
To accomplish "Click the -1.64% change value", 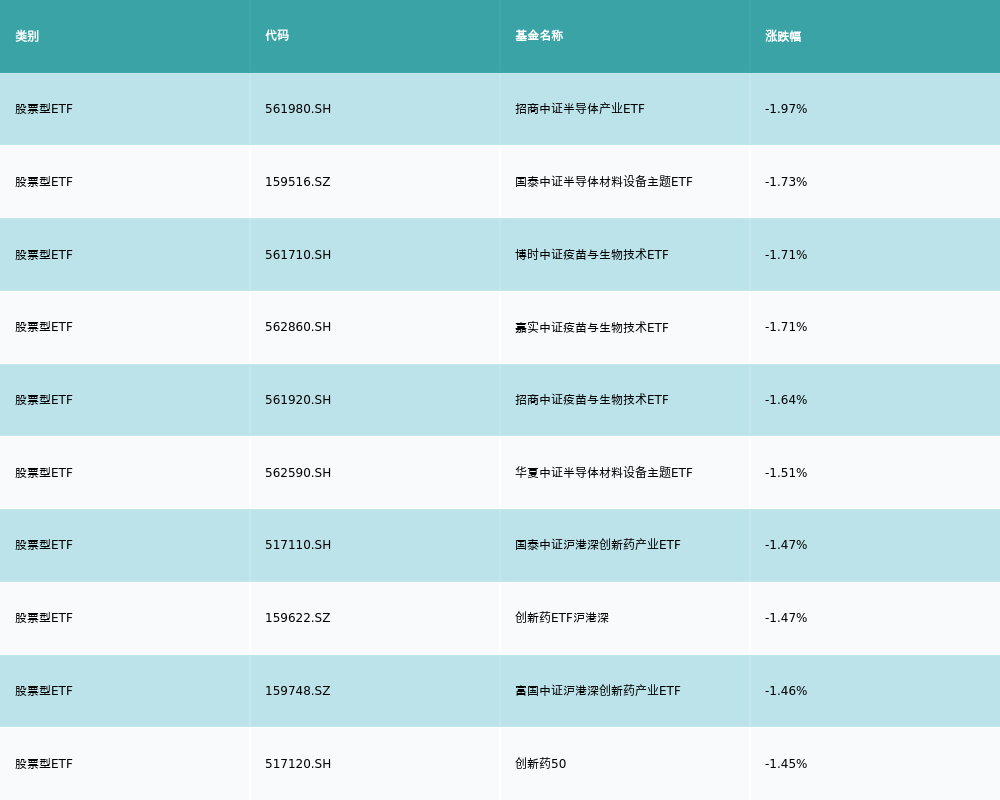I will (x=786, y=400).
